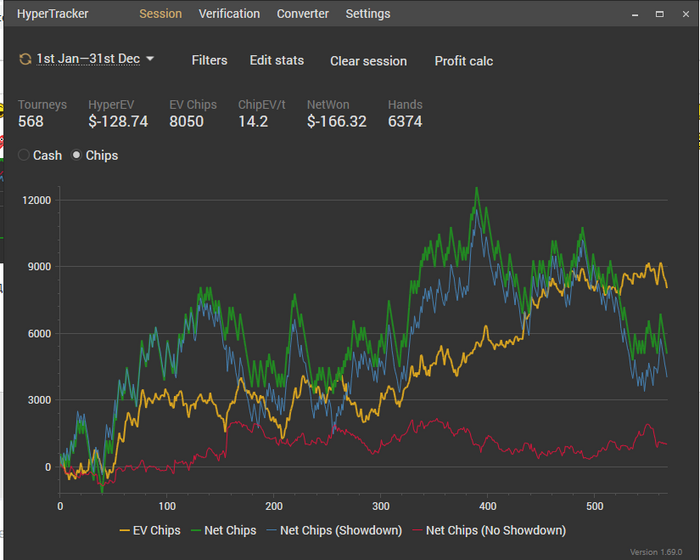This screenshot has height=560, width=700.
Task: Open the Verification tab
Action: (229, 14)
